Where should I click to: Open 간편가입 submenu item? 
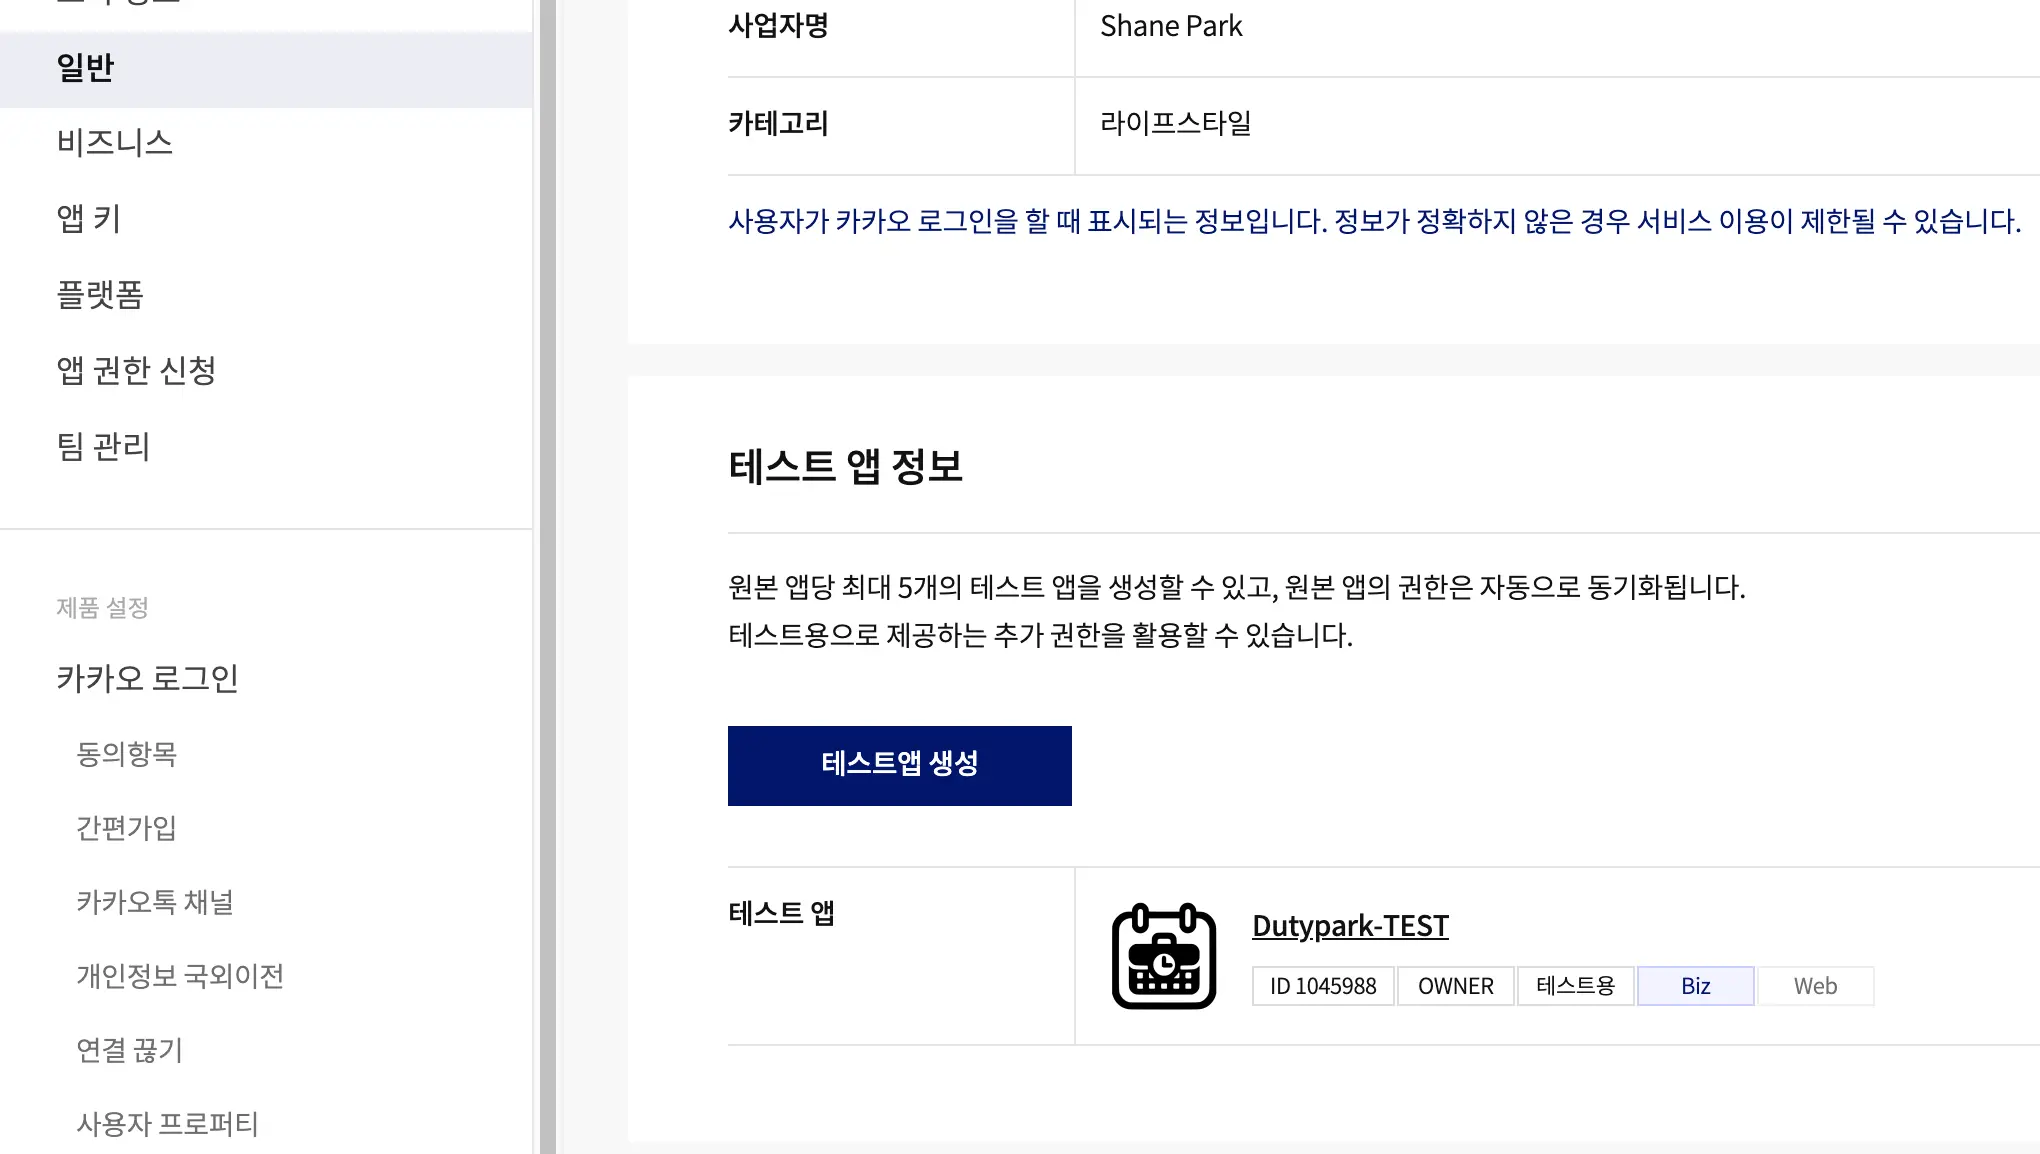pyautogui.click(x=126, y=828)
